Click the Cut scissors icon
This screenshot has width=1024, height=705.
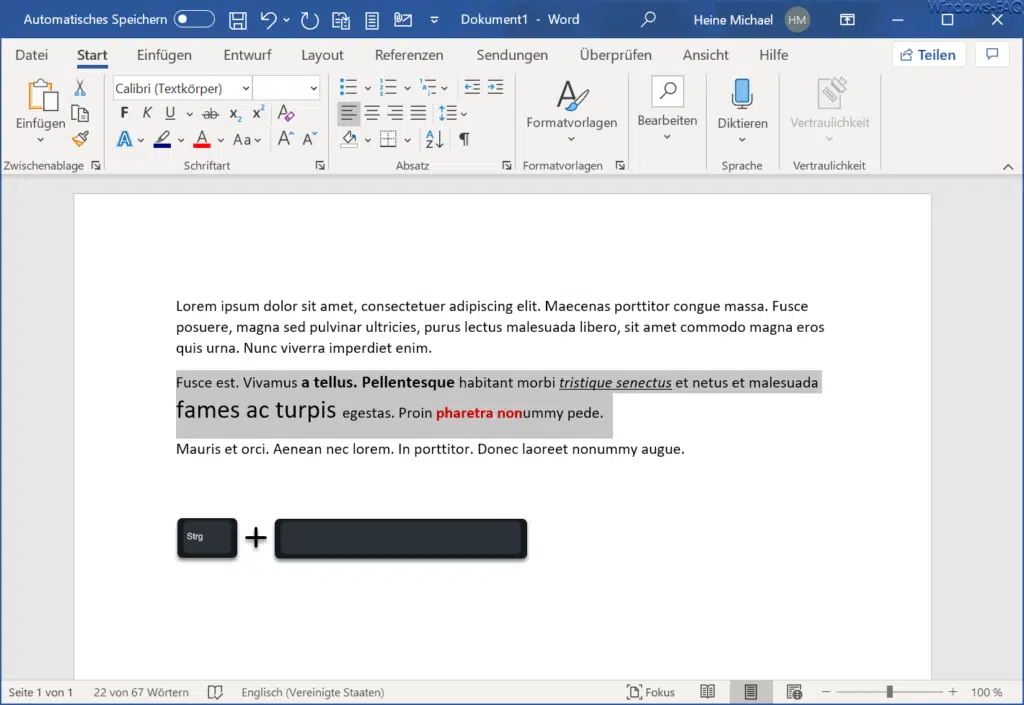80,87
